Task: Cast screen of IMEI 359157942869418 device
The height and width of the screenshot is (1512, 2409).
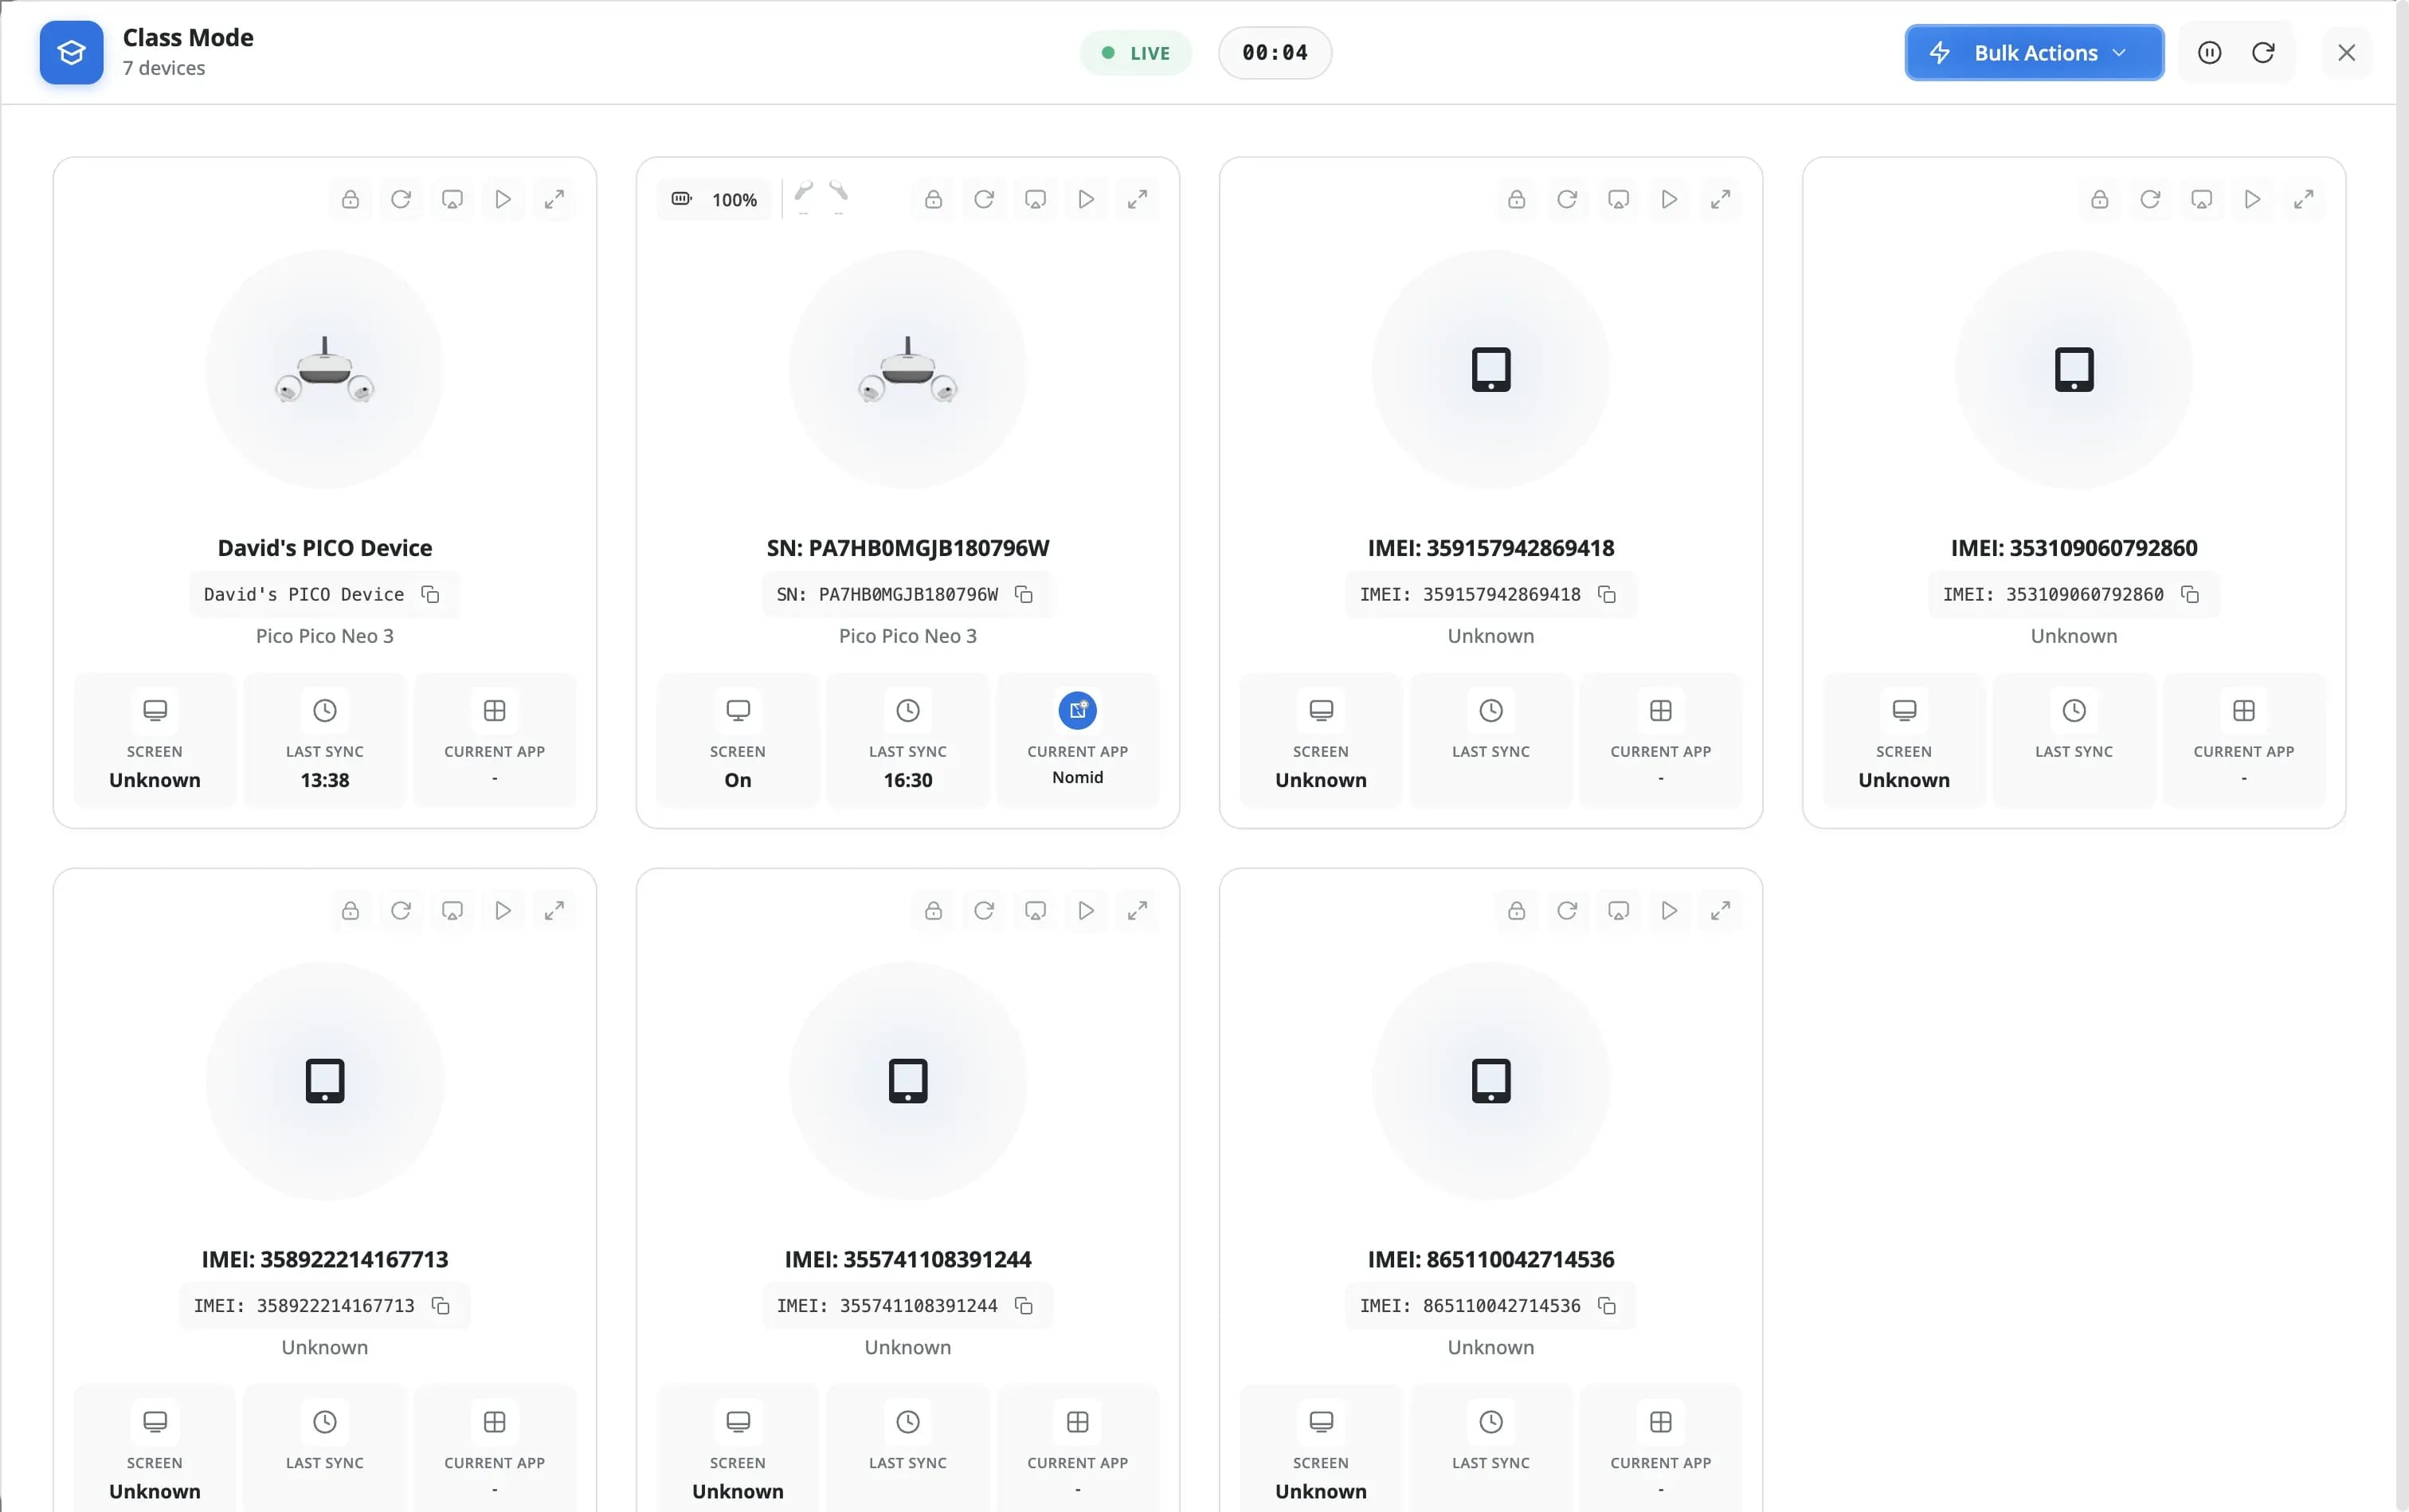Action: 1618,199
